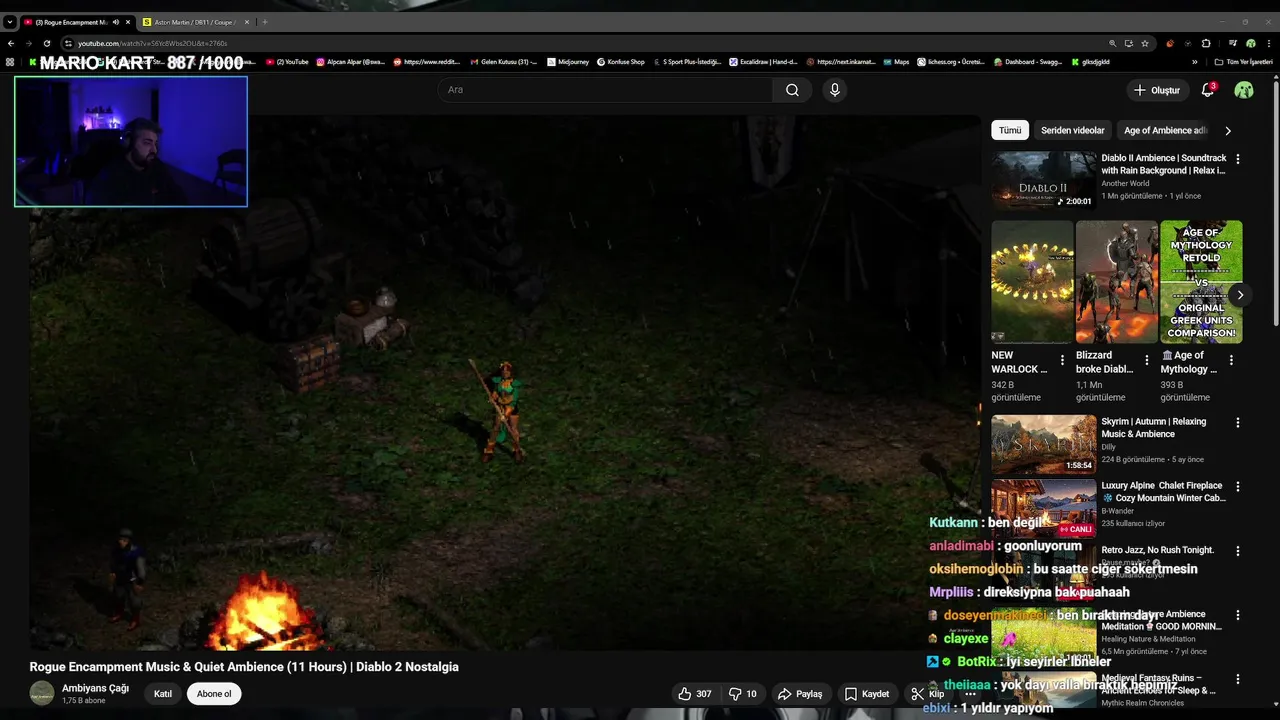This screenshot has width=1280, height=720.
Task: Open Luxury Alpine Chalet Fireplace title
Action: pyautogui.click(x=1164, y=492)
